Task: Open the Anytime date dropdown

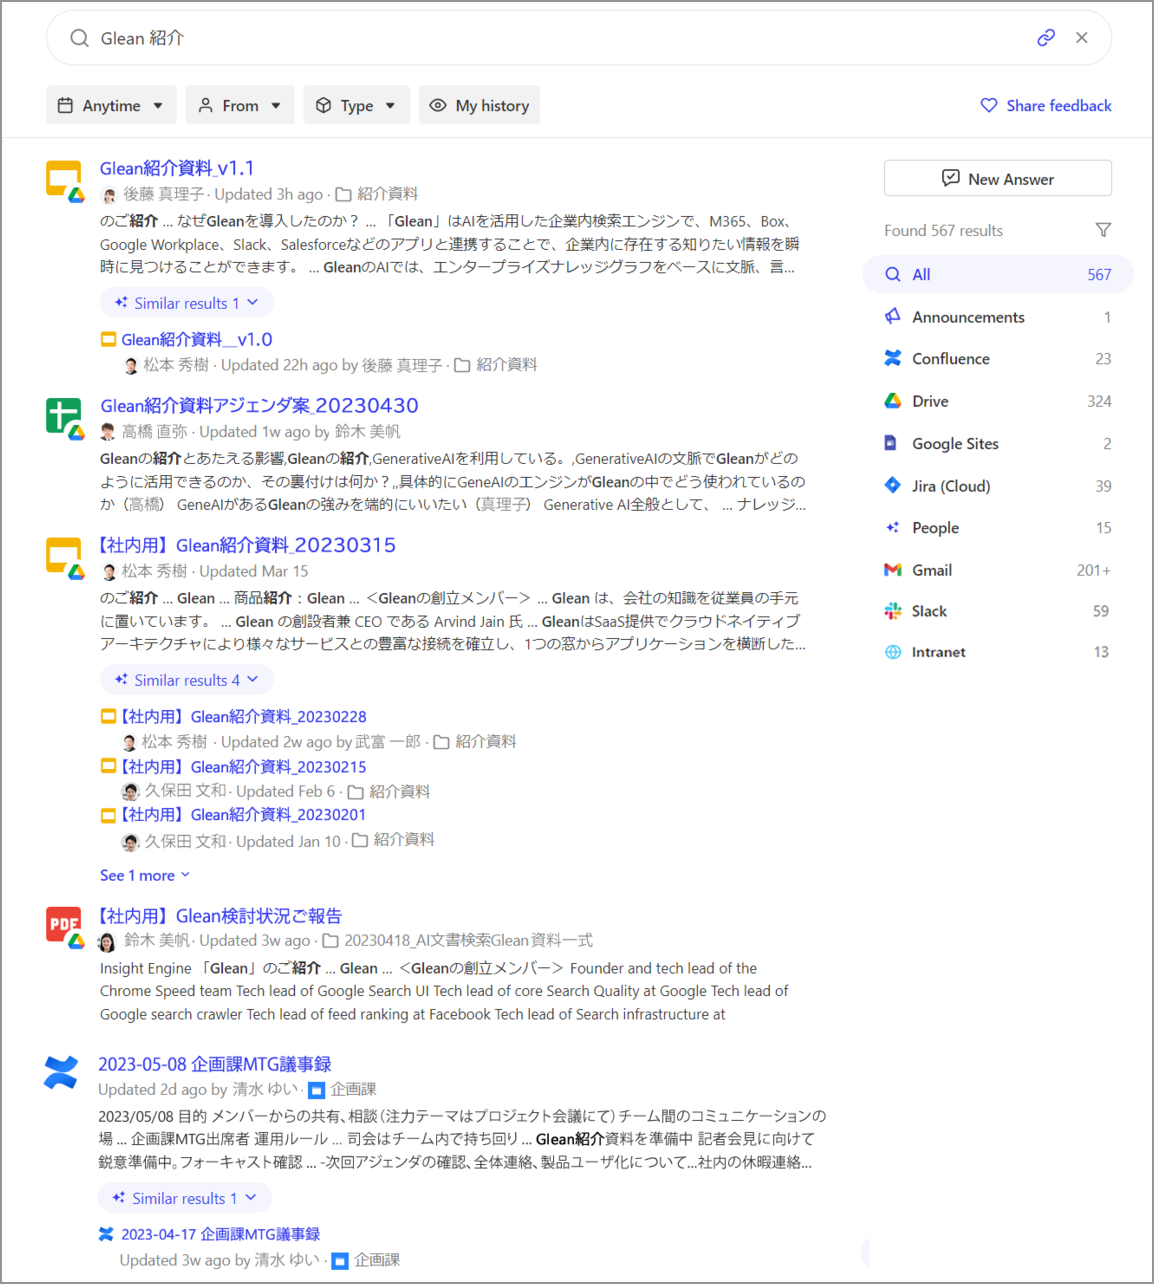Action: click(x=111, y=105)
